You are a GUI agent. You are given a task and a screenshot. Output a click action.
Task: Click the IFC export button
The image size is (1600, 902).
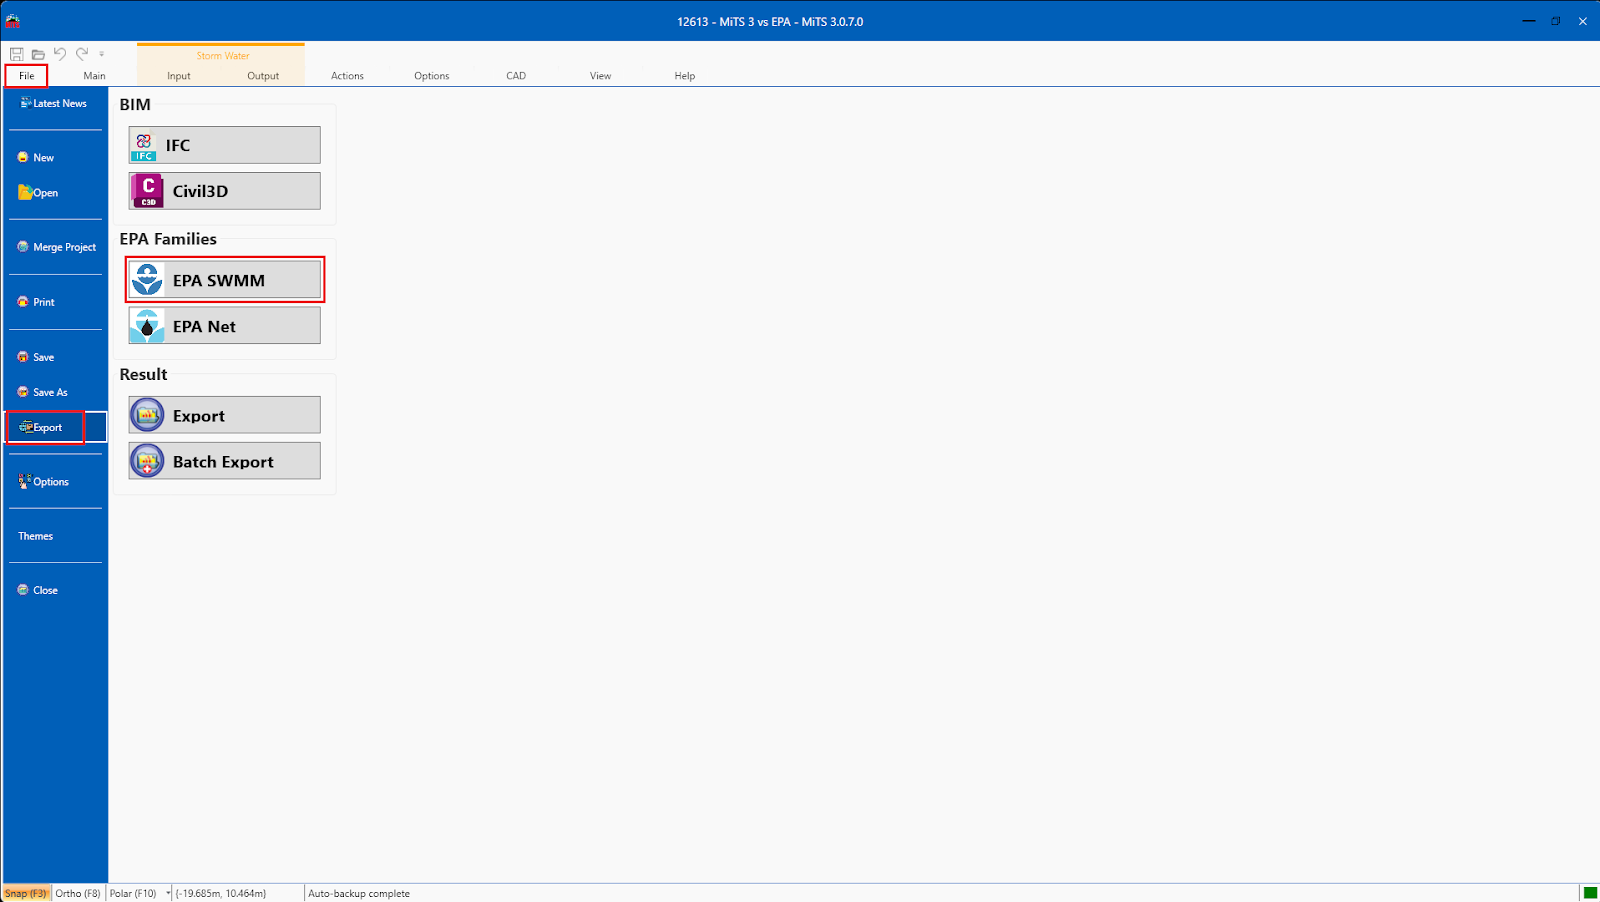click(224, 145)
